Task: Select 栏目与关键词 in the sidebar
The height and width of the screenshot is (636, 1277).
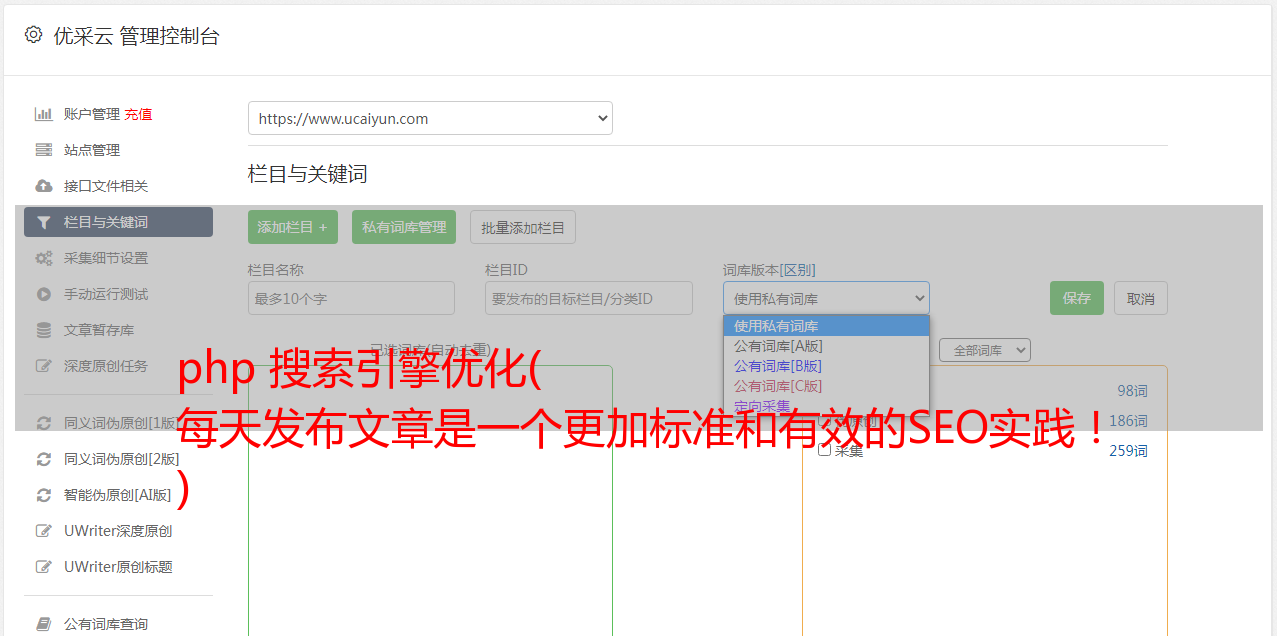Action: 118,222
